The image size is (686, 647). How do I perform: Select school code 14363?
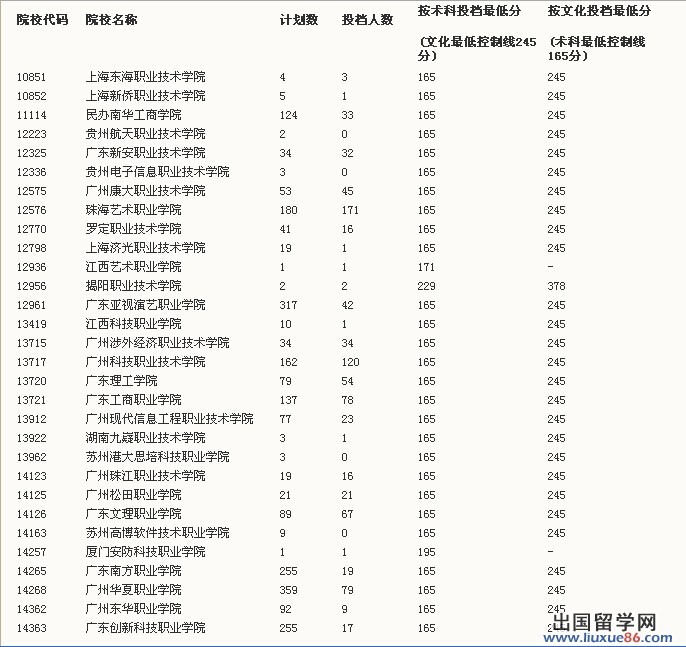[x=32, y=628]
